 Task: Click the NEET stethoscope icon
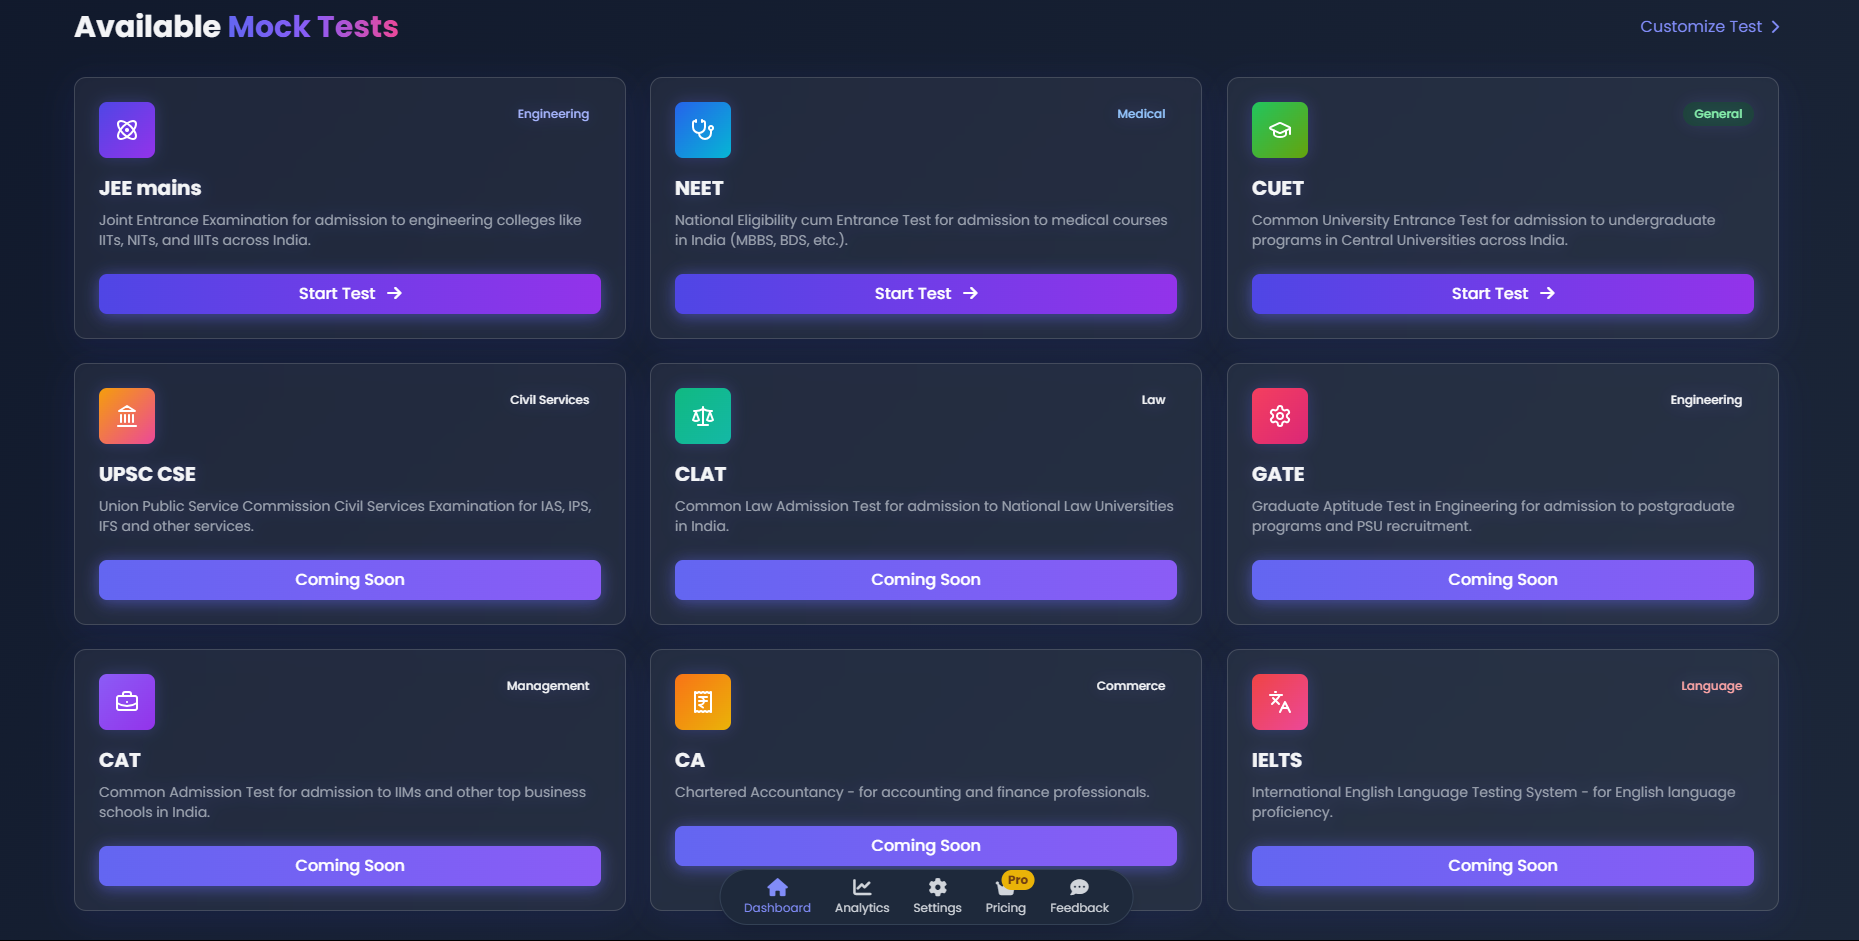tap(703, 130)
